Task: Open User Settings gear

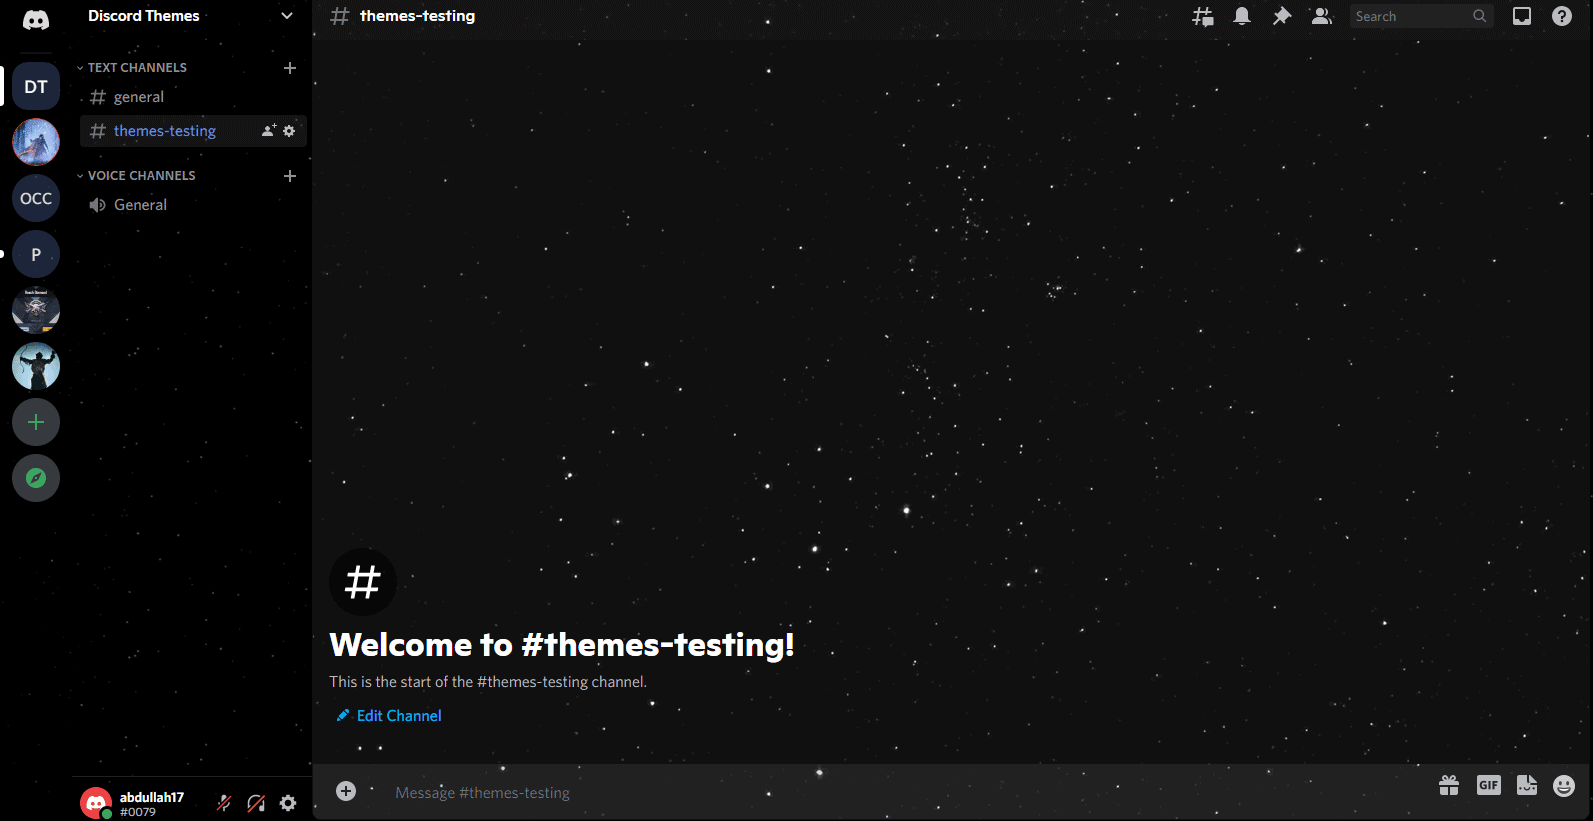Action: coord(288,803)
